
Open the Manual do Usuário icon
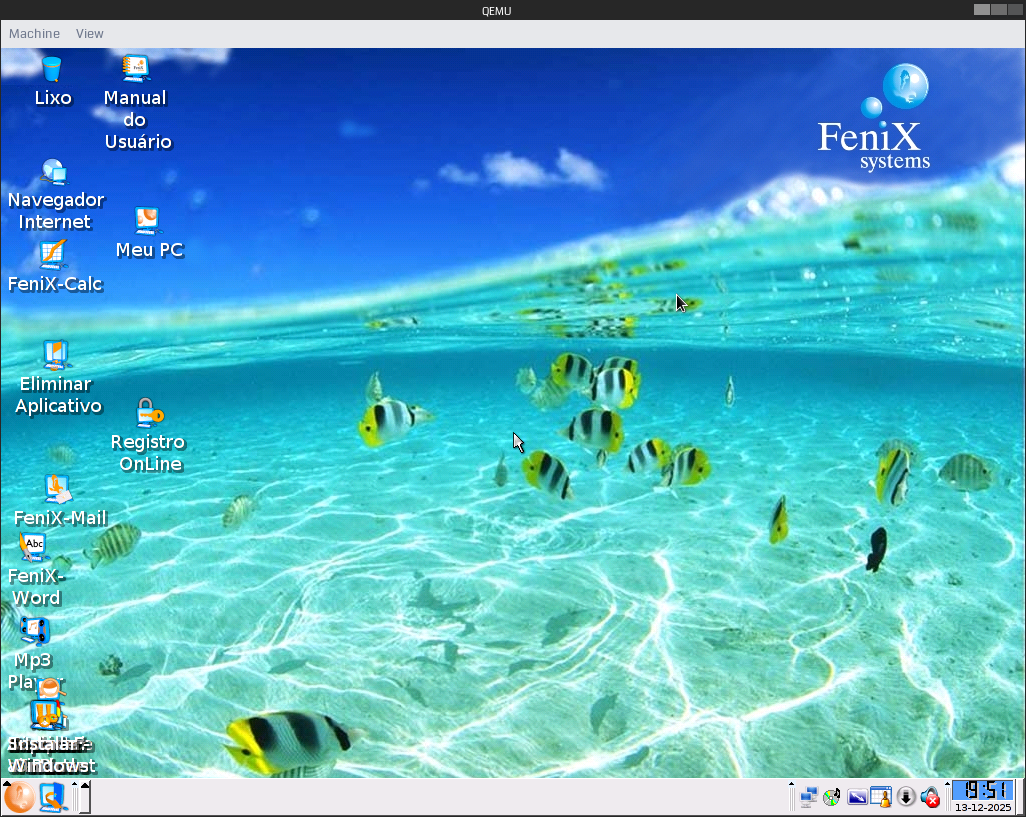click(x=136, y=68)
